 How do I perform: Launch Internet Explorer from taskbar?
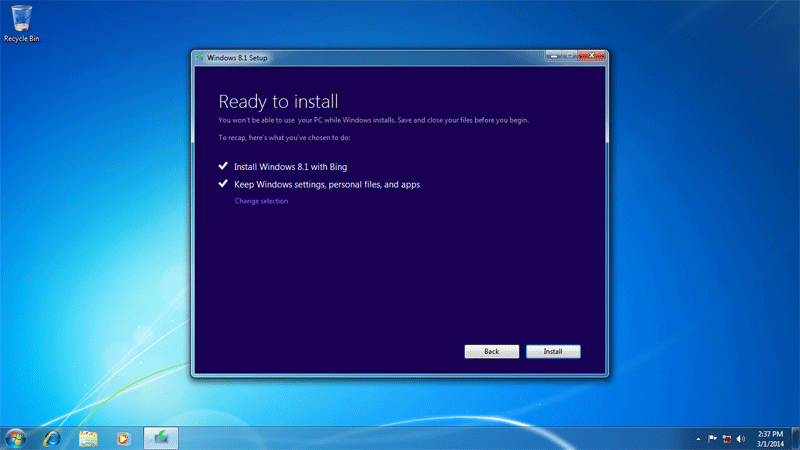pyautogui.click(x=52, y=439)
